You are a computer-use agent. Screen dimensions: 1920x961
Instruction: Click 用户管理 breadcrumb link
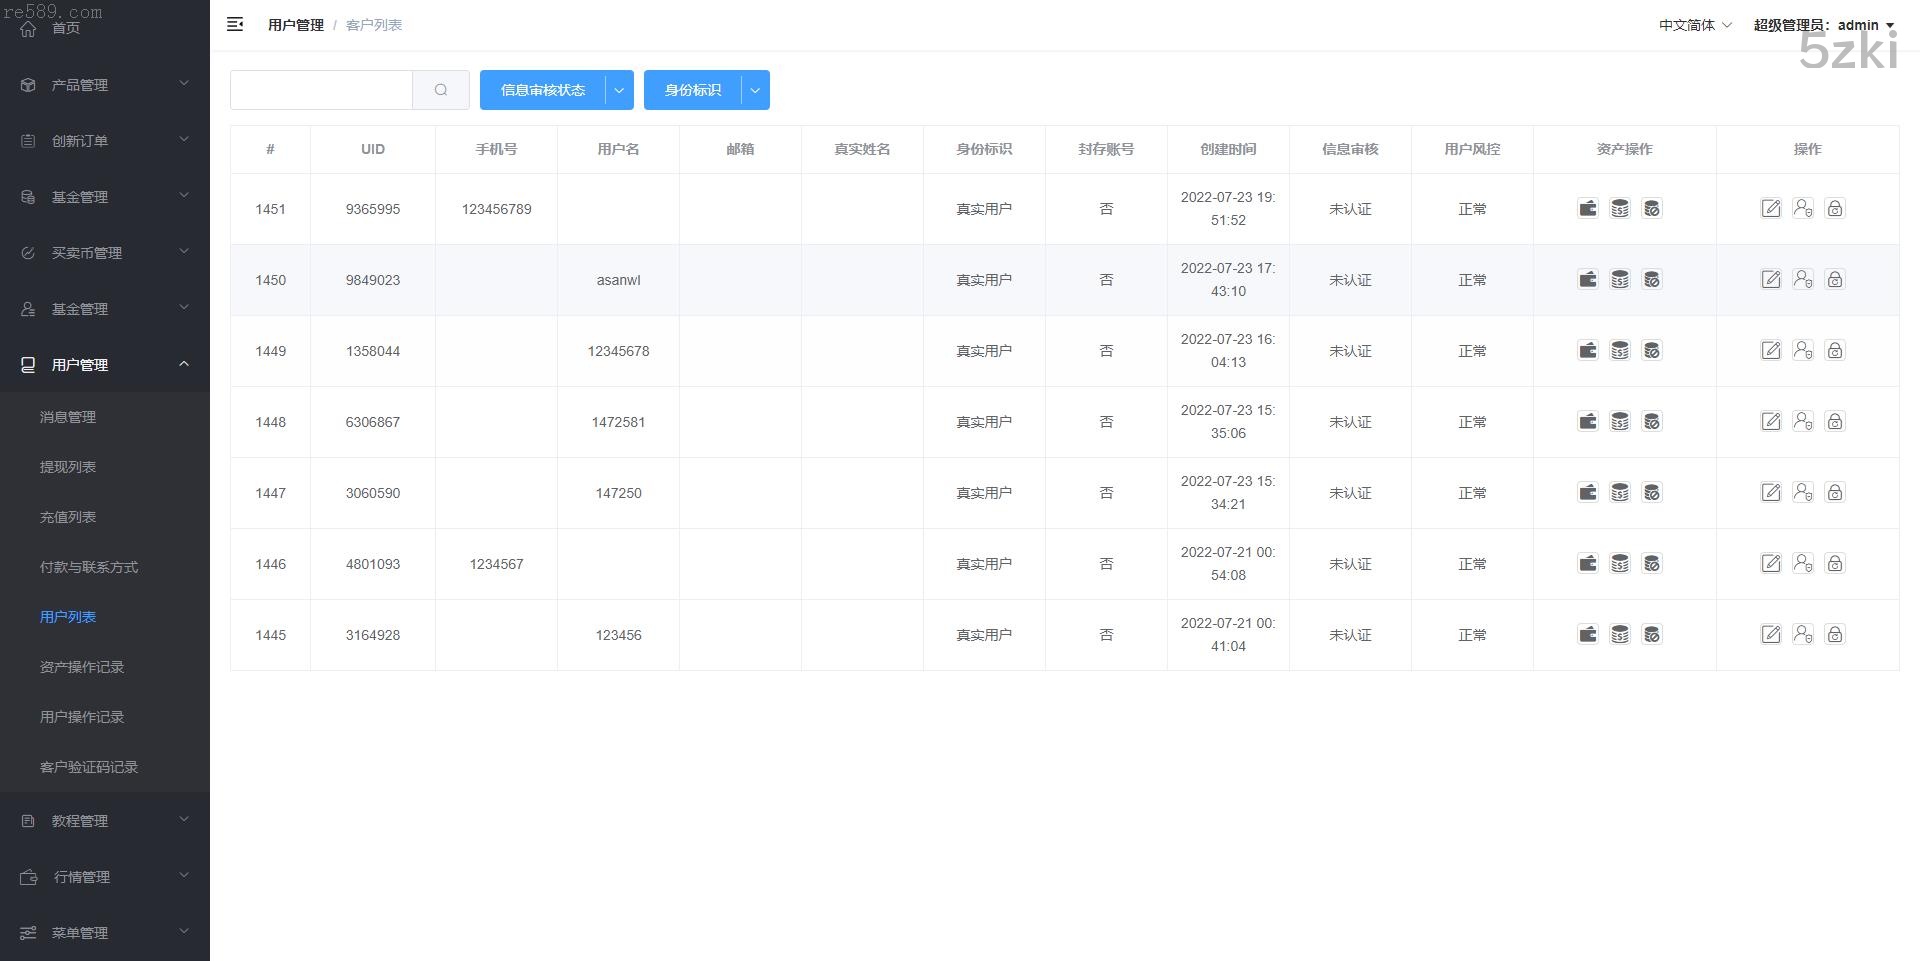tap(295, 25)
